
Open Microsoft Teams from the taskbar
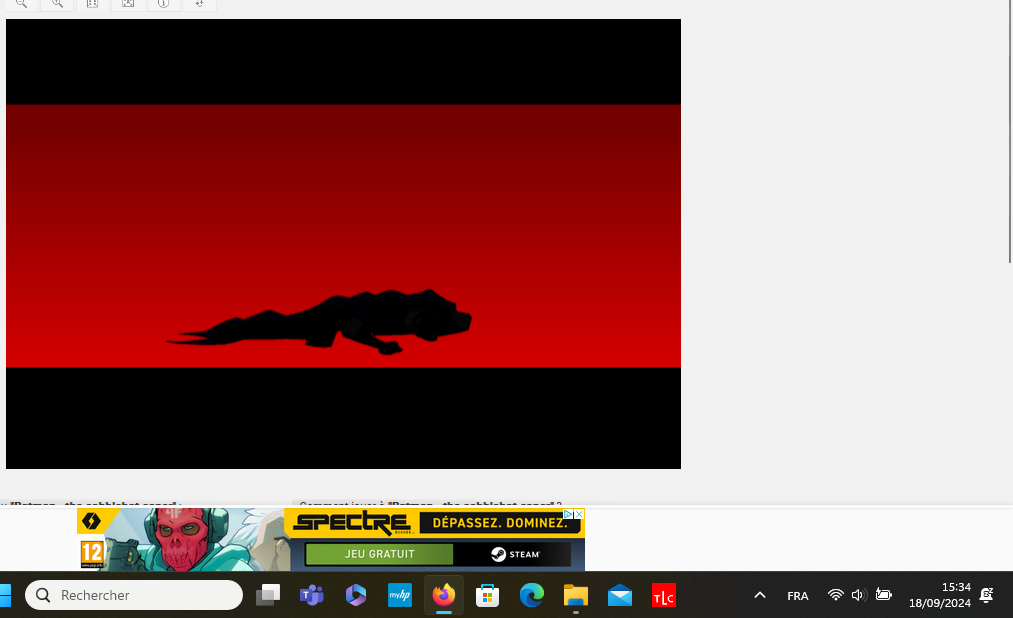pos(311,596)
